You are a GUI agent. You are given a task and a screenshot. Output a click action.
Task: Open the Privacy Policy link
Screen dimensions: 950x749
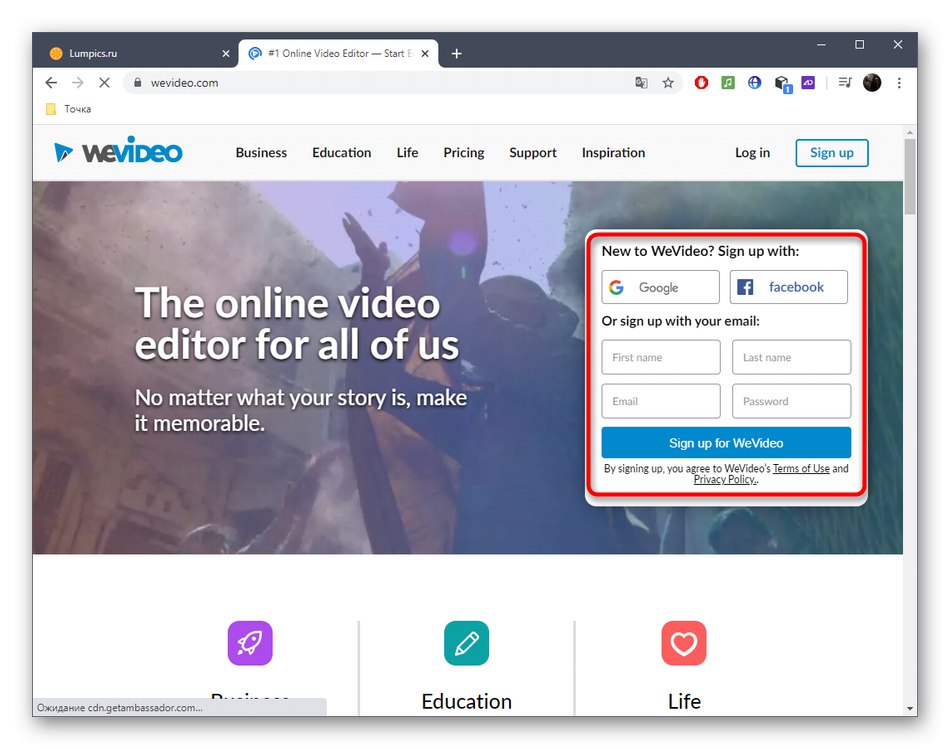click(x=726, y=479)
